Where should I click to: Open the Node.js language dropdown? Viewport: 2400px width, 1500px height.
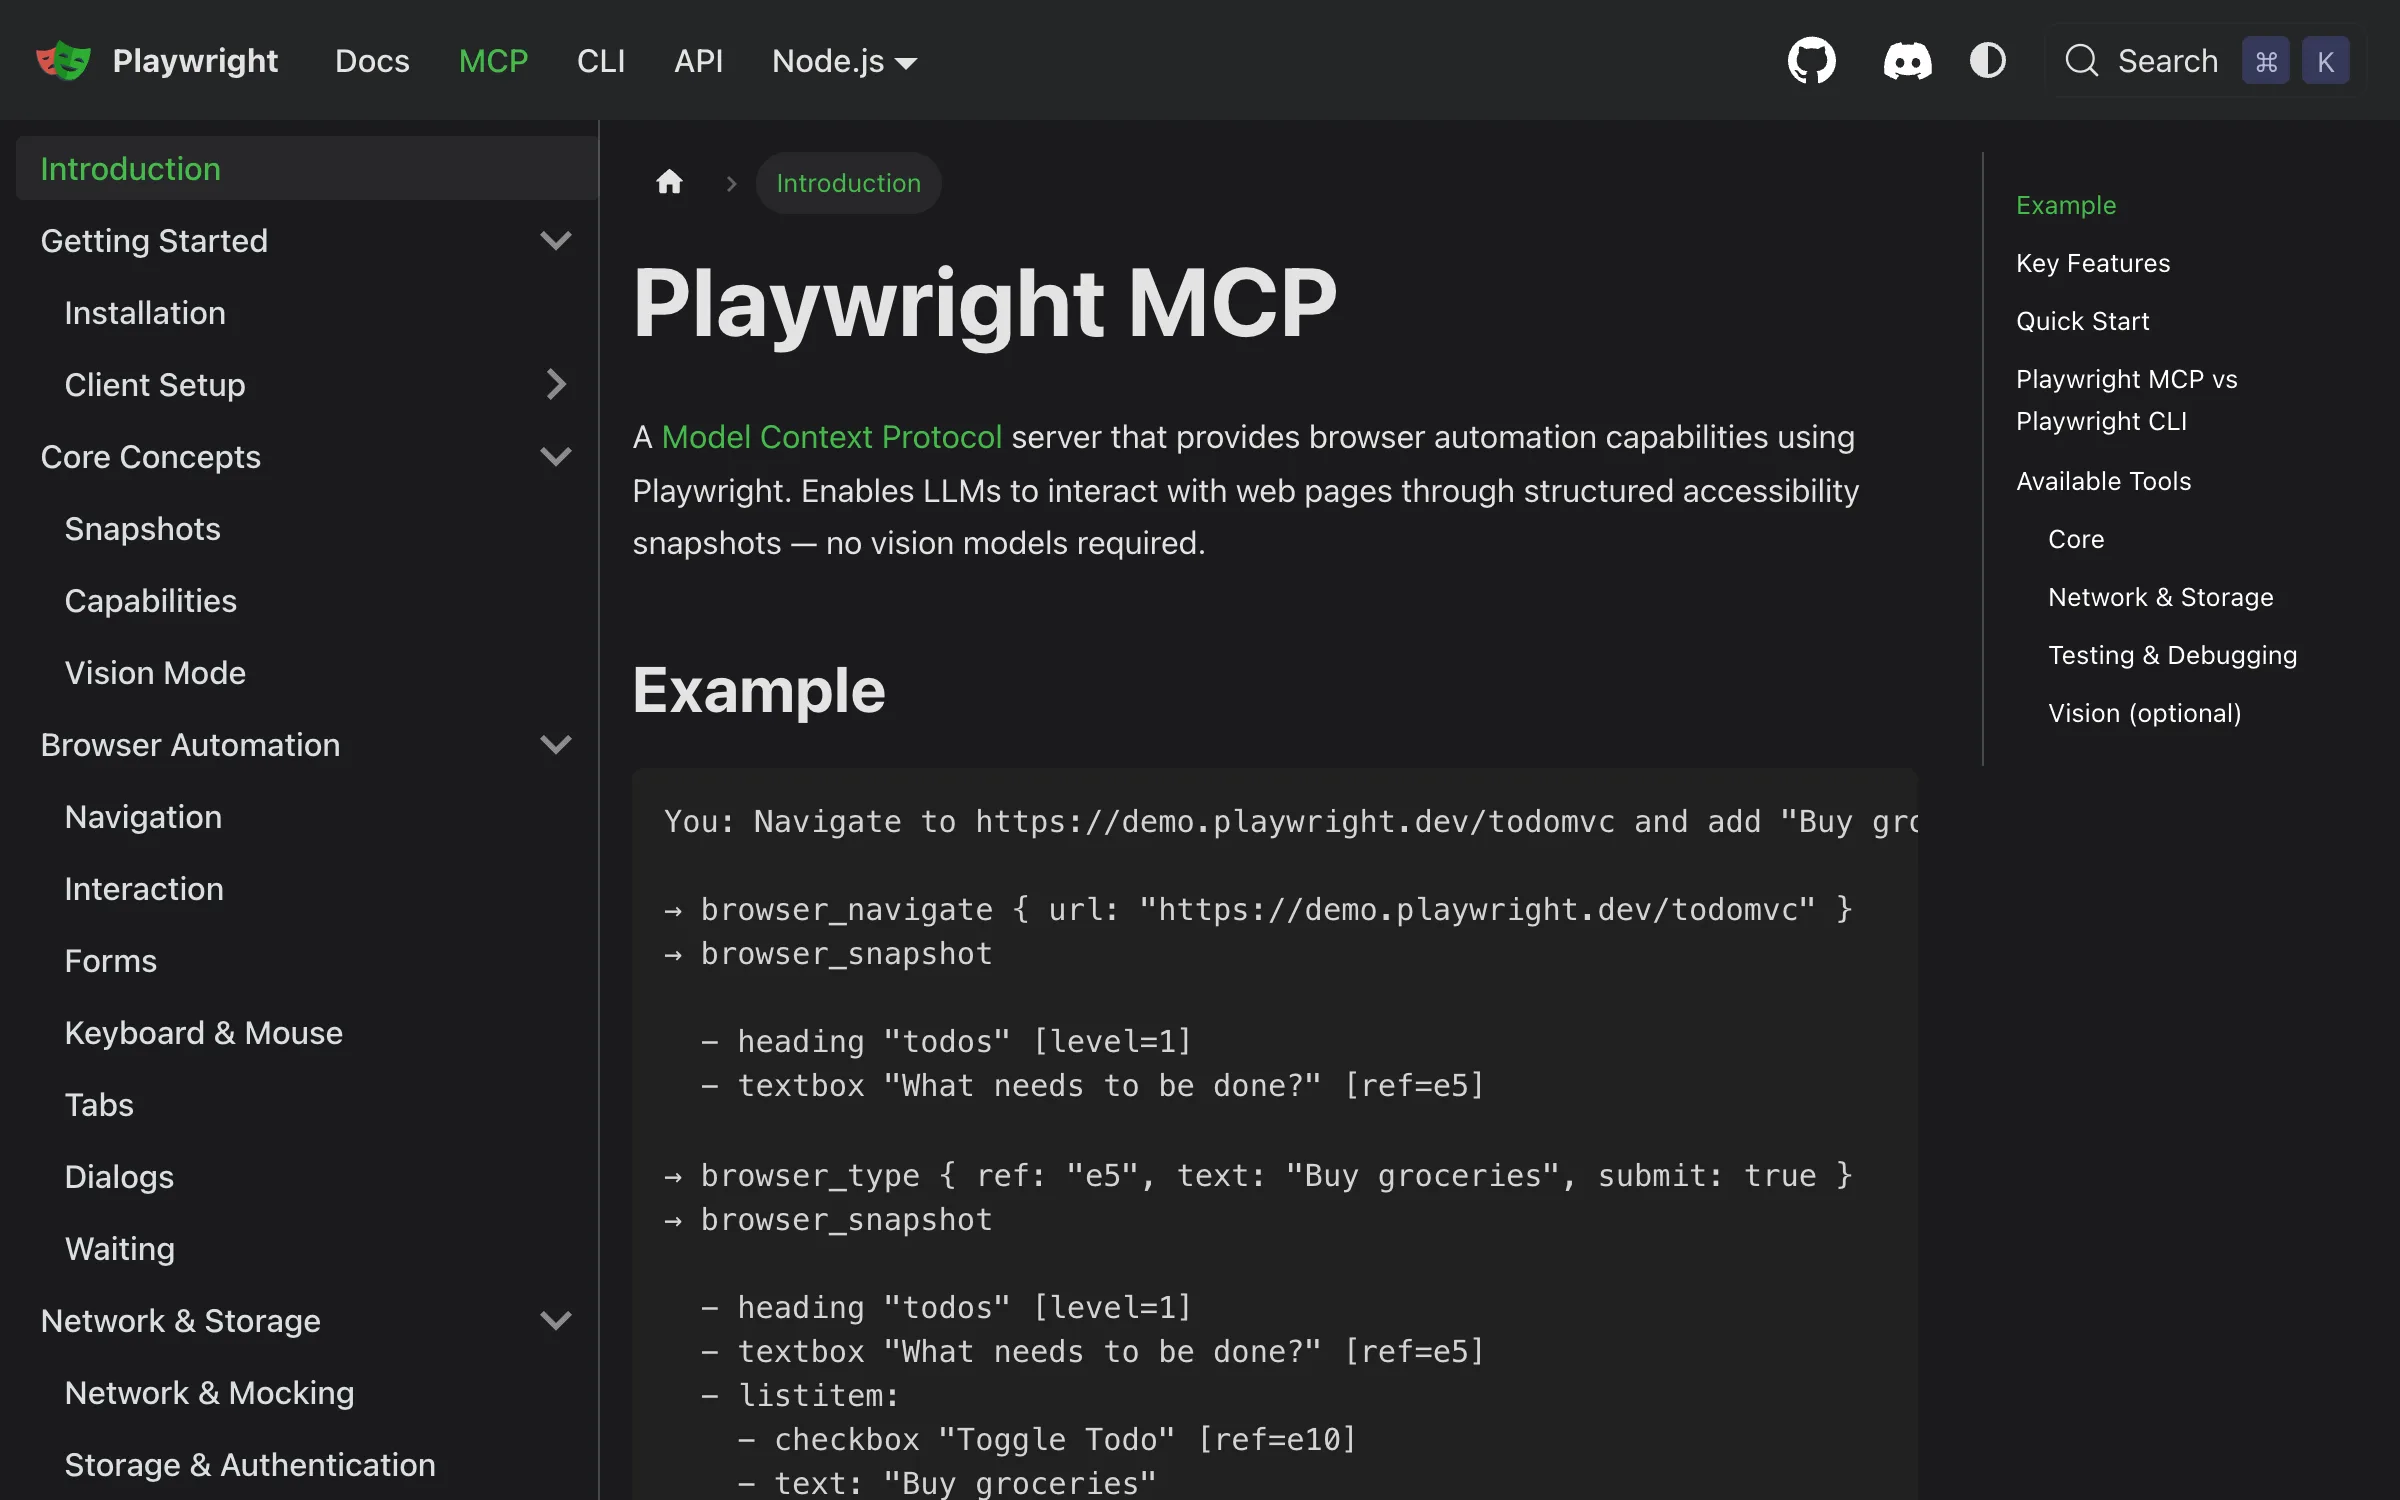coord(844,61)
